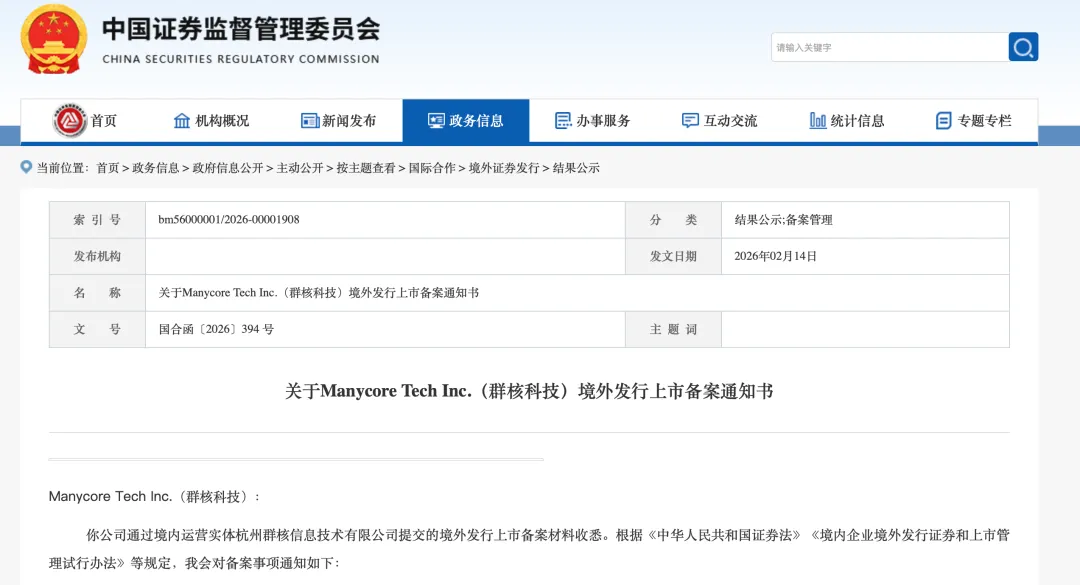The width and height of the screenshot is (1080, 585).
Task: Open the 统计信息 navigation tab
Action: click(847, 121)
